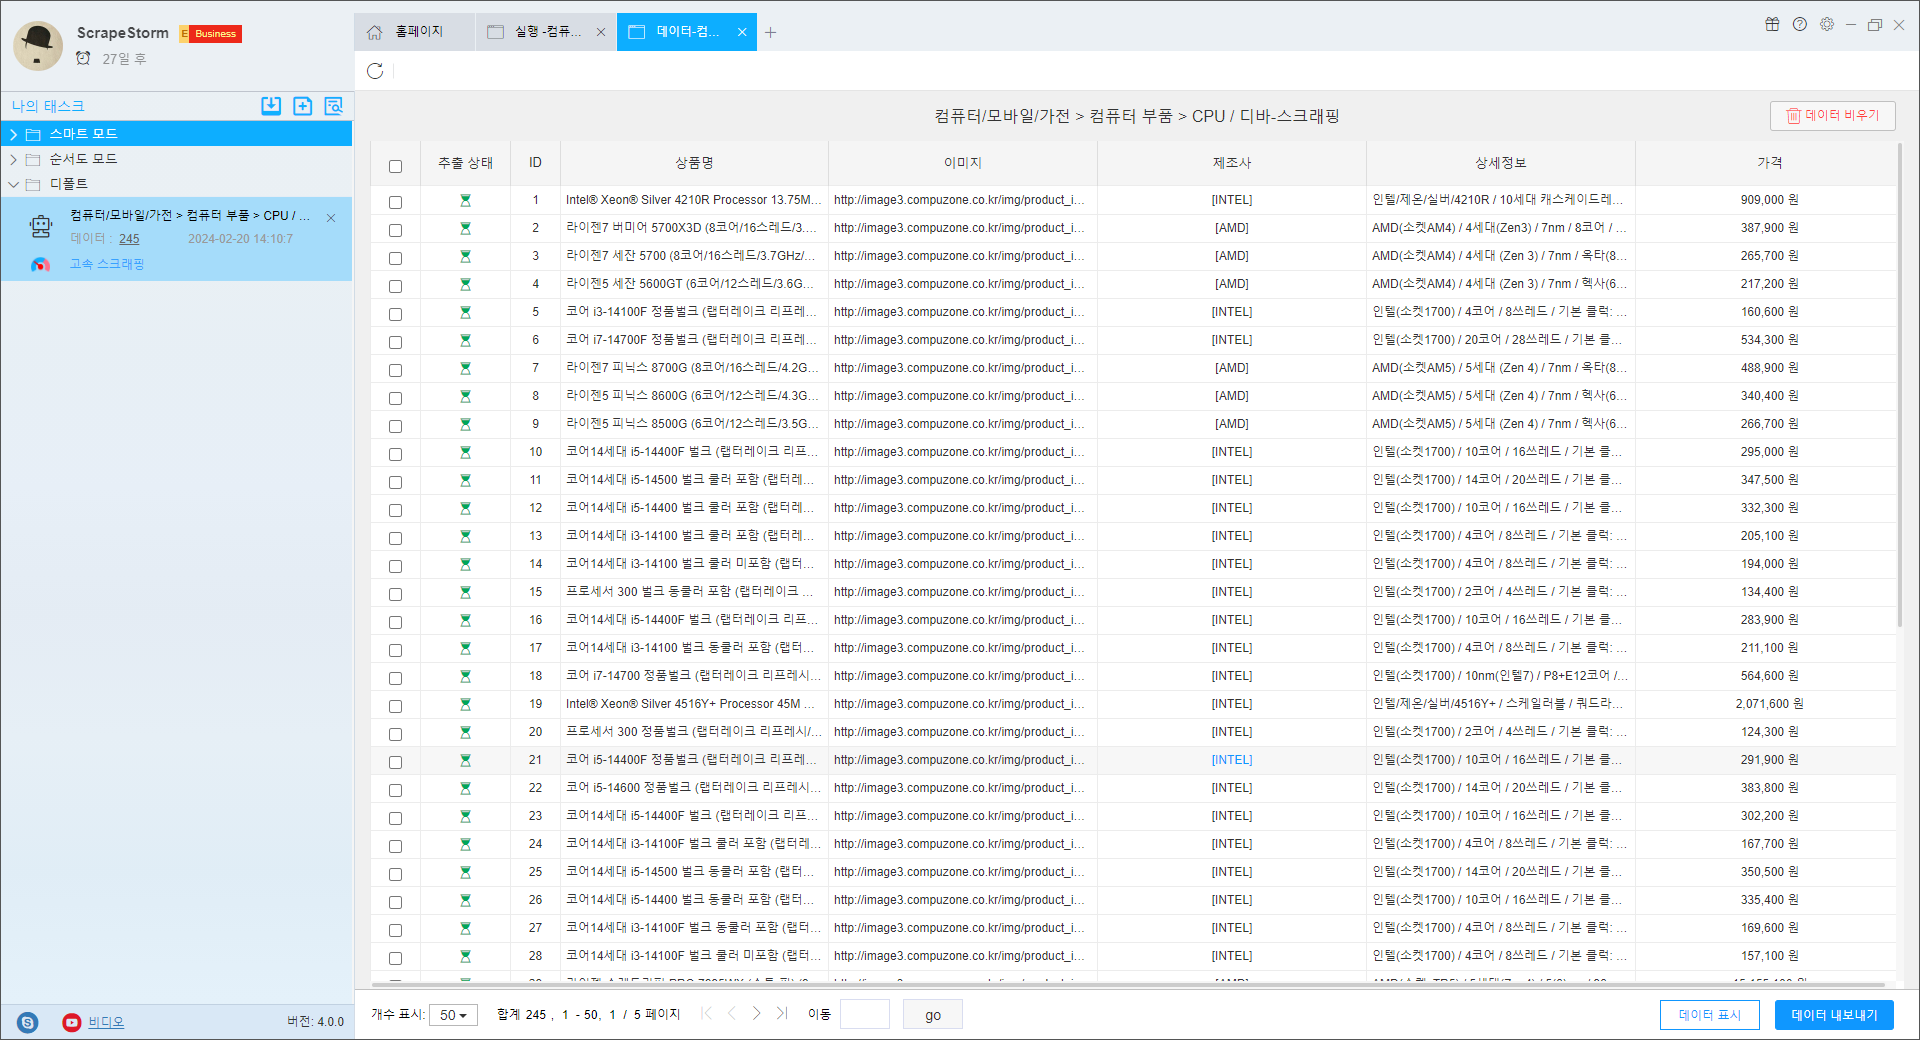Image resolution: width=1920 pixels, height=1040 pixels.
Task: Click the user avatar with the hat
Action: point(39,45)
